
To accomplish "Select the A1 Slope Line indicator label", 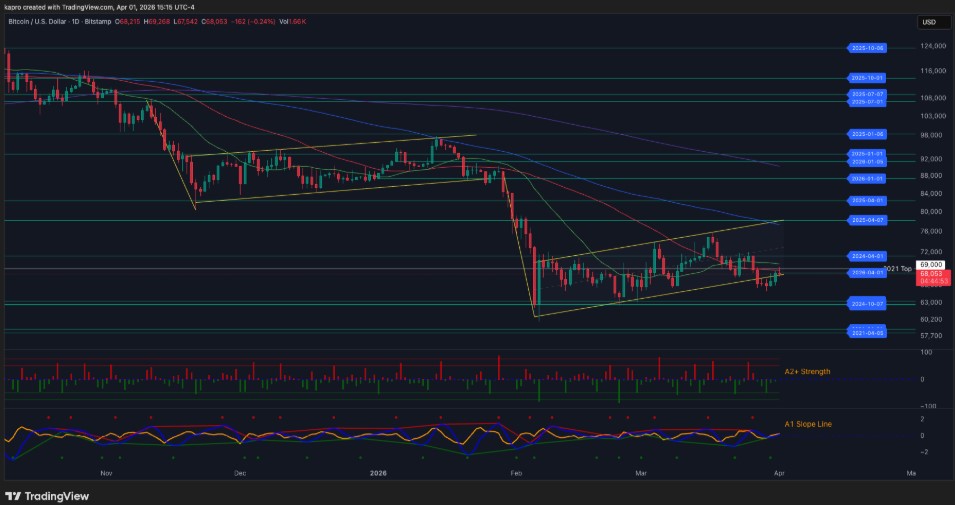I will coord(808,424).
